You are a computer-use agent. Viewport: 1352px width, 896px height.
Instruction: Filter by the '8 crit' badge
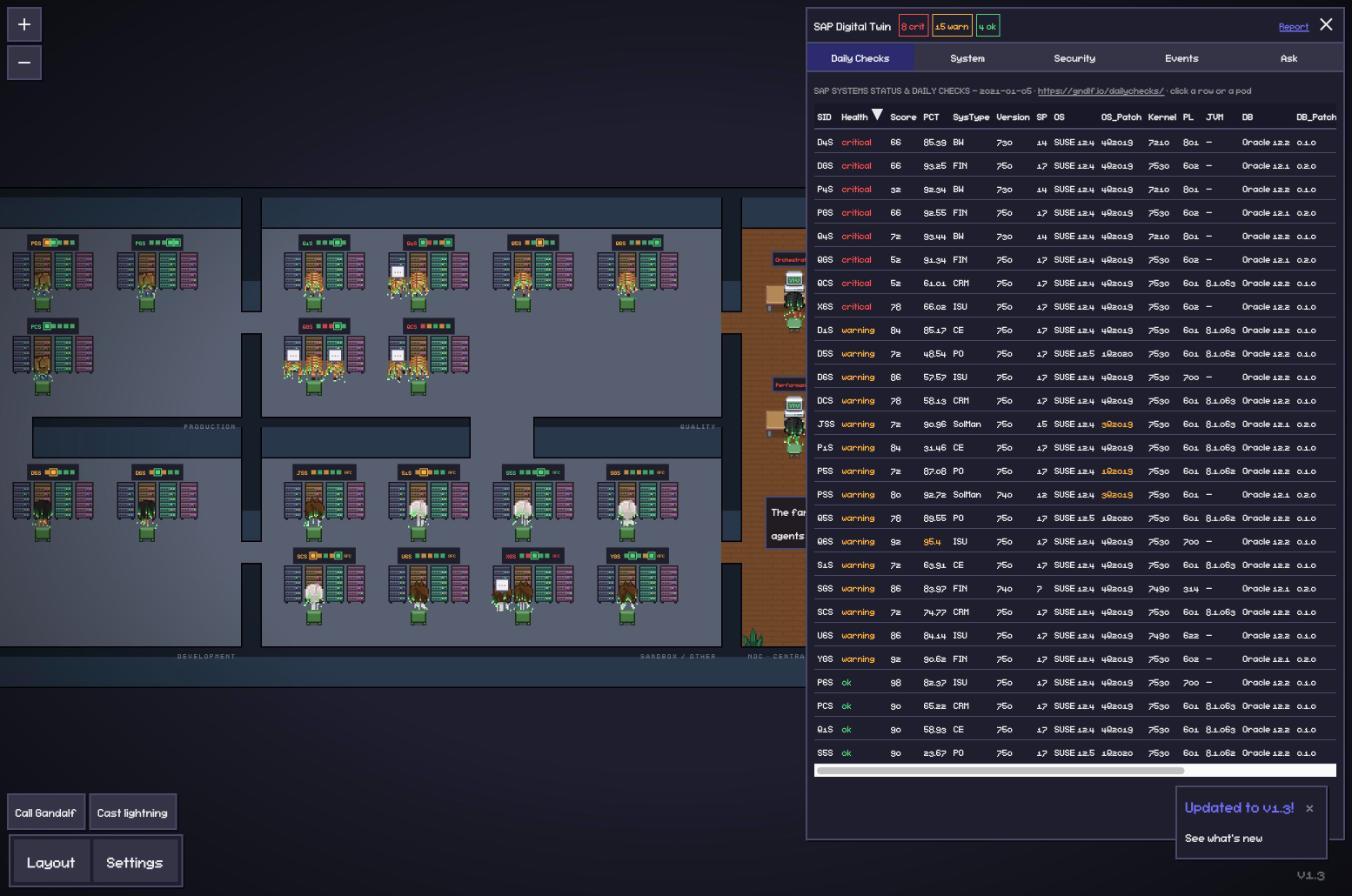912,27
